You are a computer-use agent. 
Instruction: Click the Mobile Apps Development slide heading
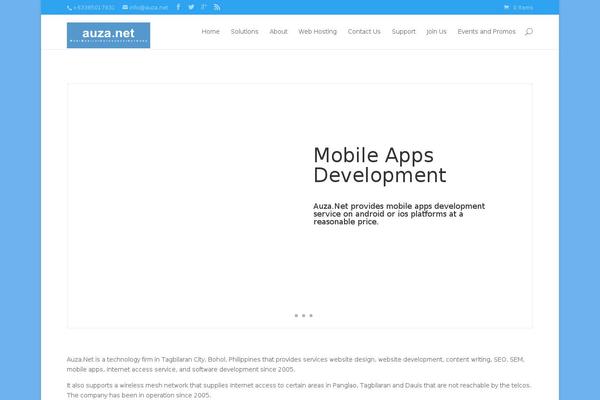click(x=380, y=165)
